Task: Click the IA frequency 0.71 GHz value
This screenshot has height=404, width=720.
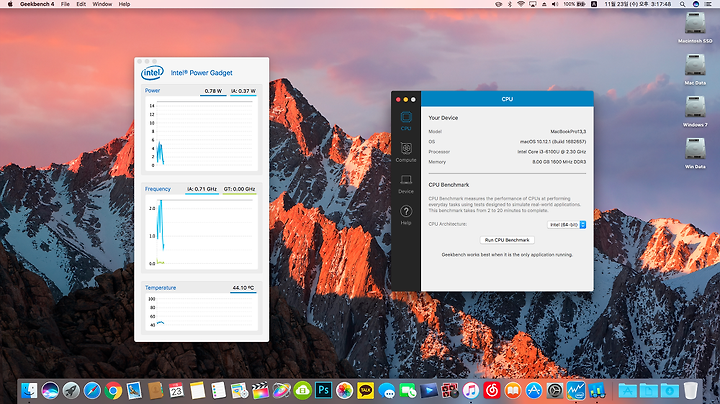Action: 202,189
